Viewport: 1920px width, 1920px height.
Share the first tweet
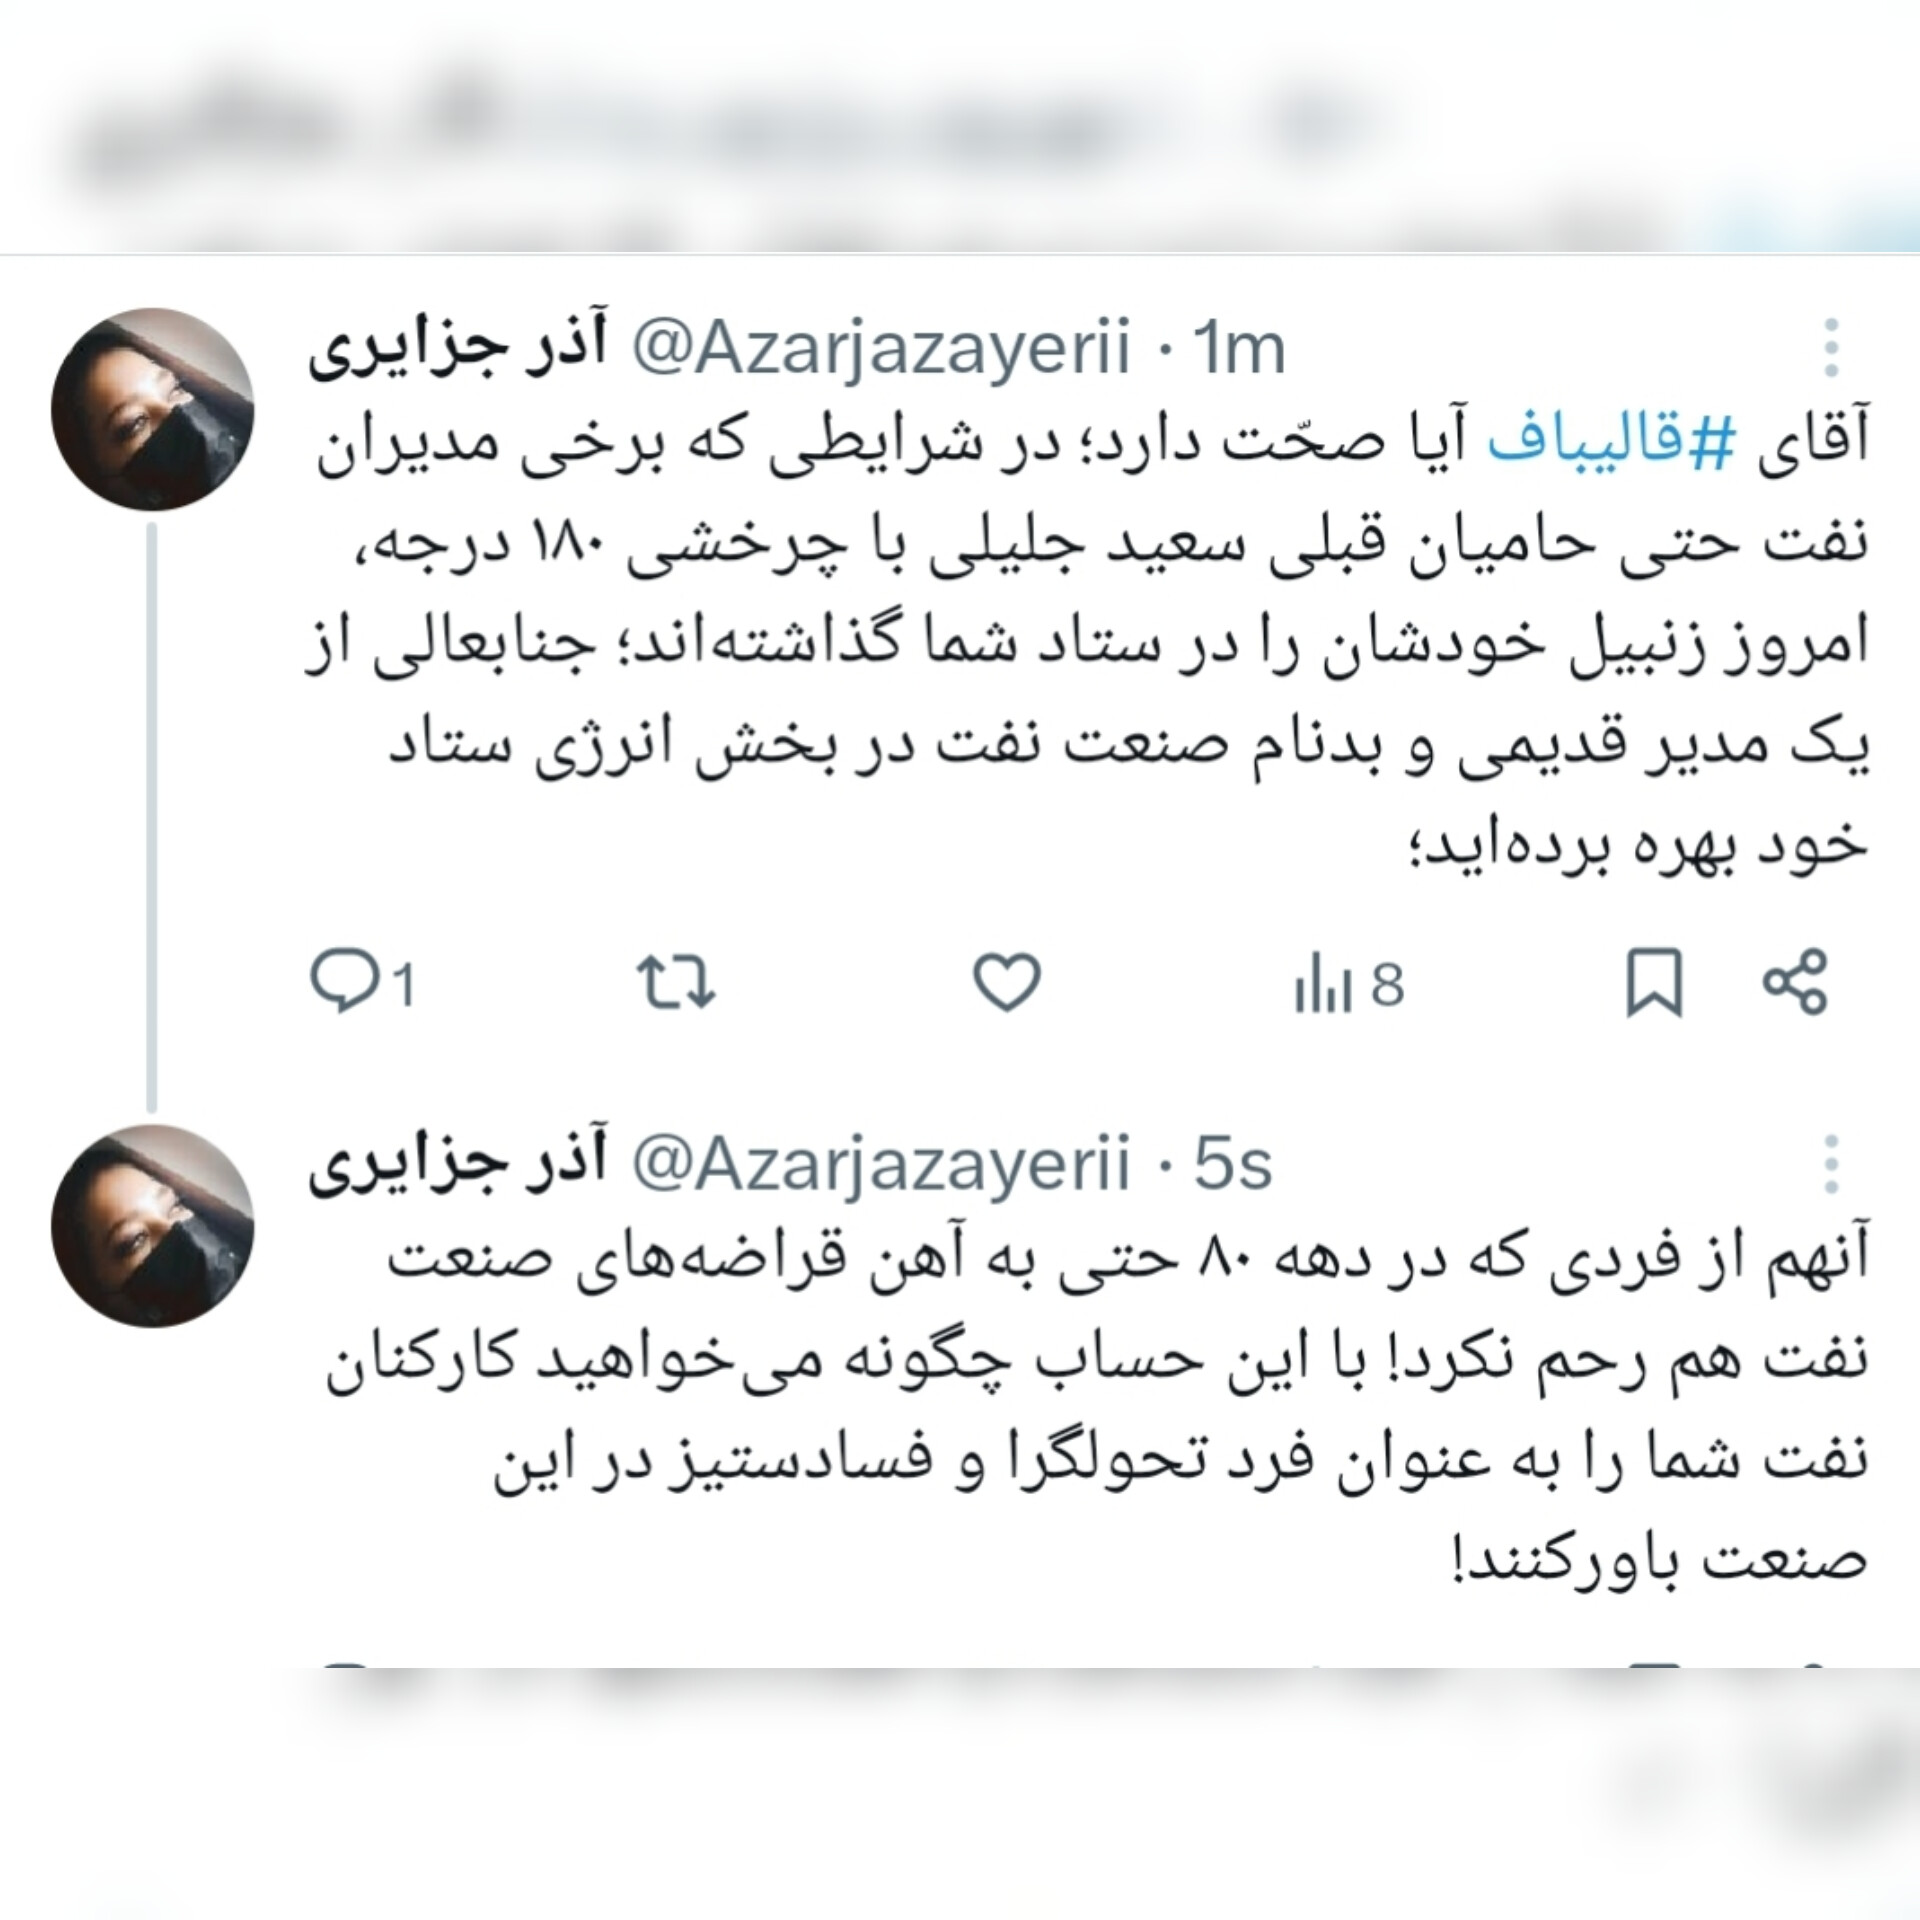click(x=1795, y=982)
